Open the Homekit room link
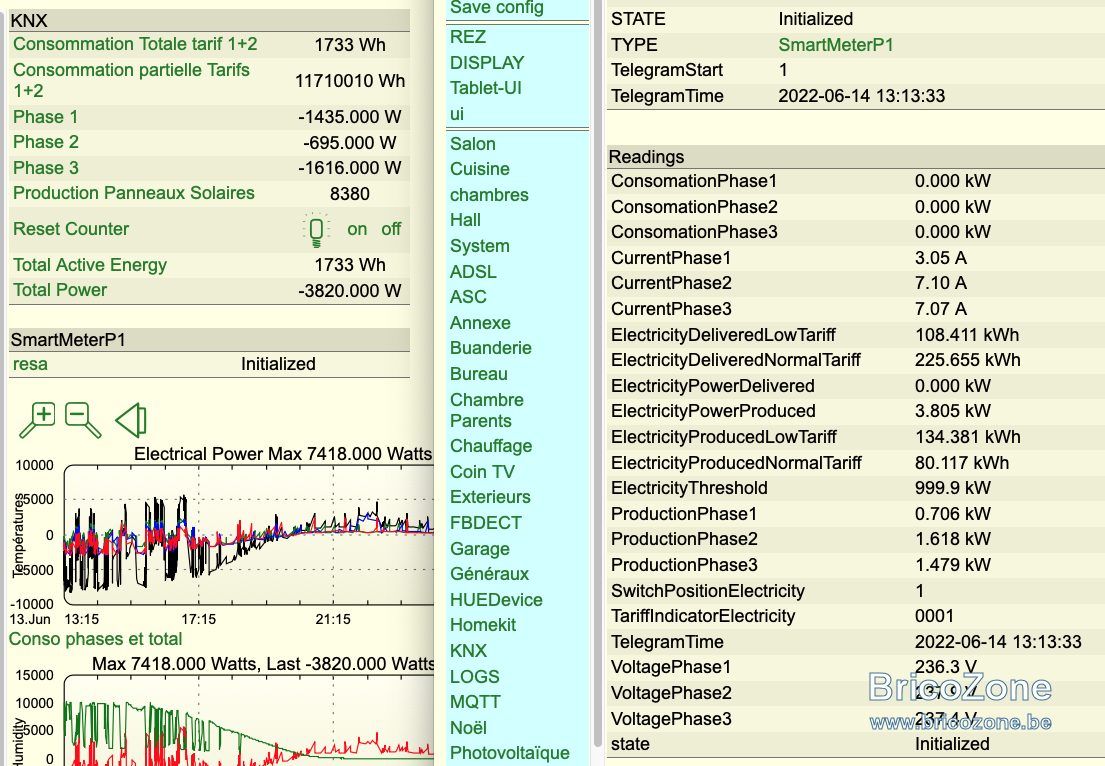 pos(483,625)
